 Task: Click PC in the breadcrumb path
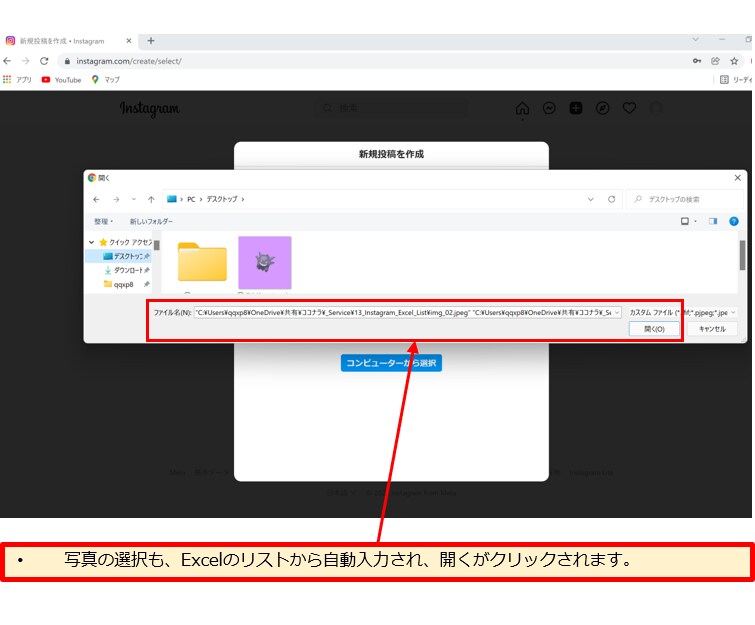tap(191, 199)
